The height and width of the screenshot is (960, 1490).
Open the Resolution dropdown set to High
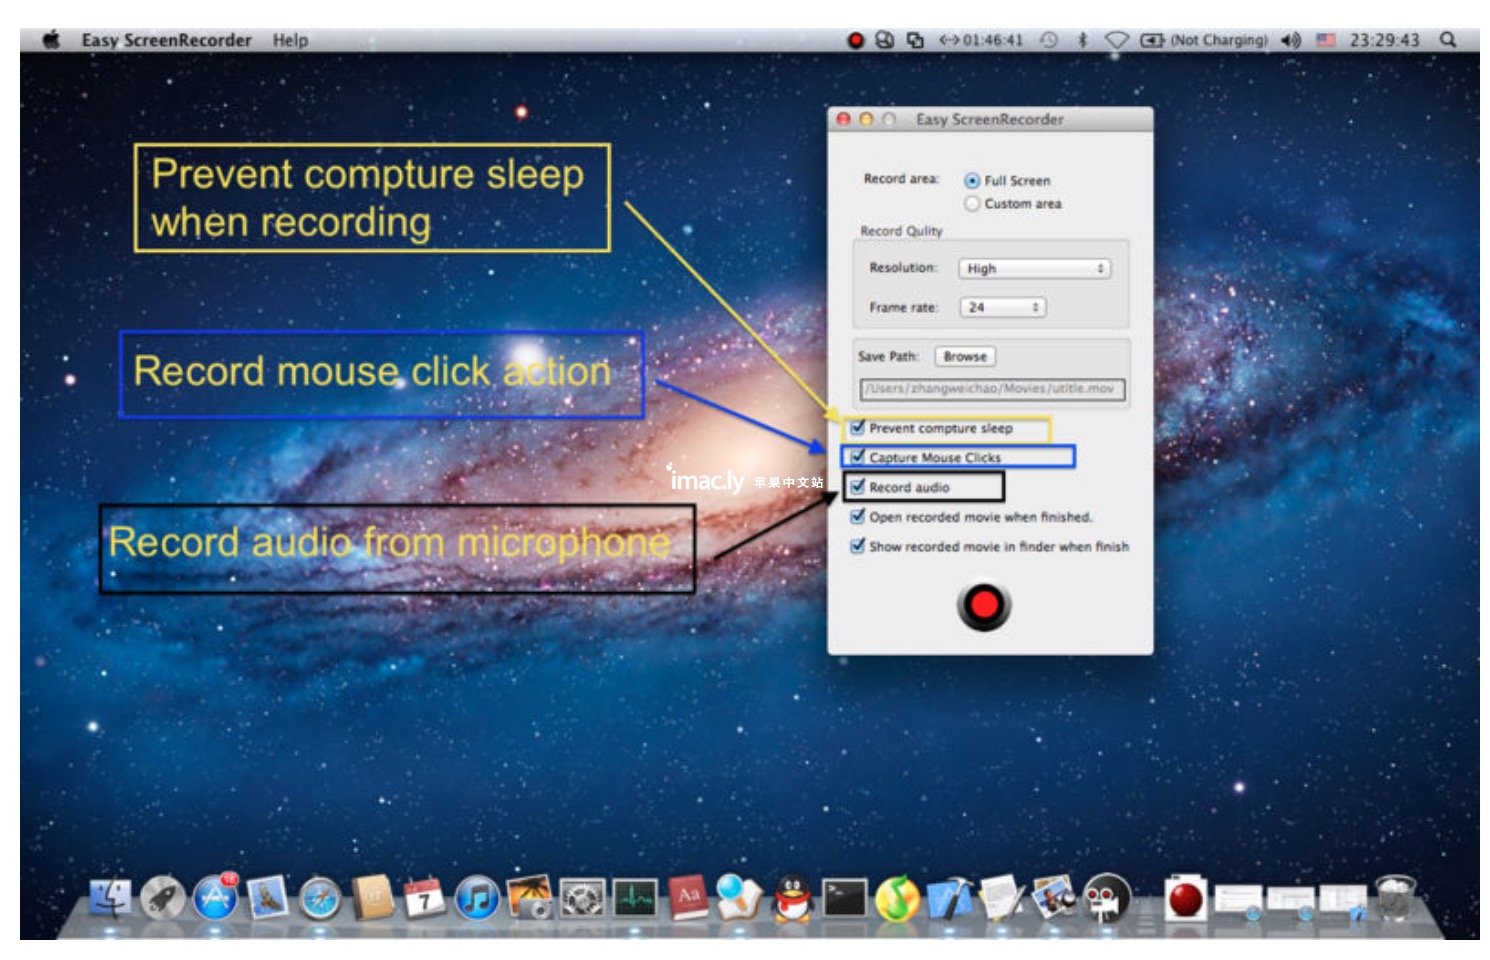[x=1034, y=268]
